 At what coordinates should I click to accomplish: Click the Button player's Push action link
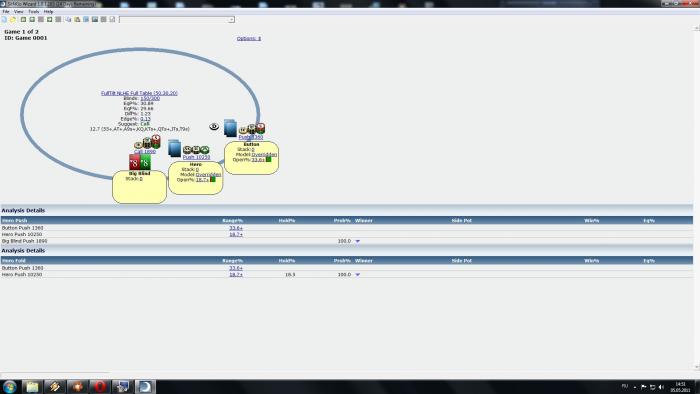(x=251, y=137)
